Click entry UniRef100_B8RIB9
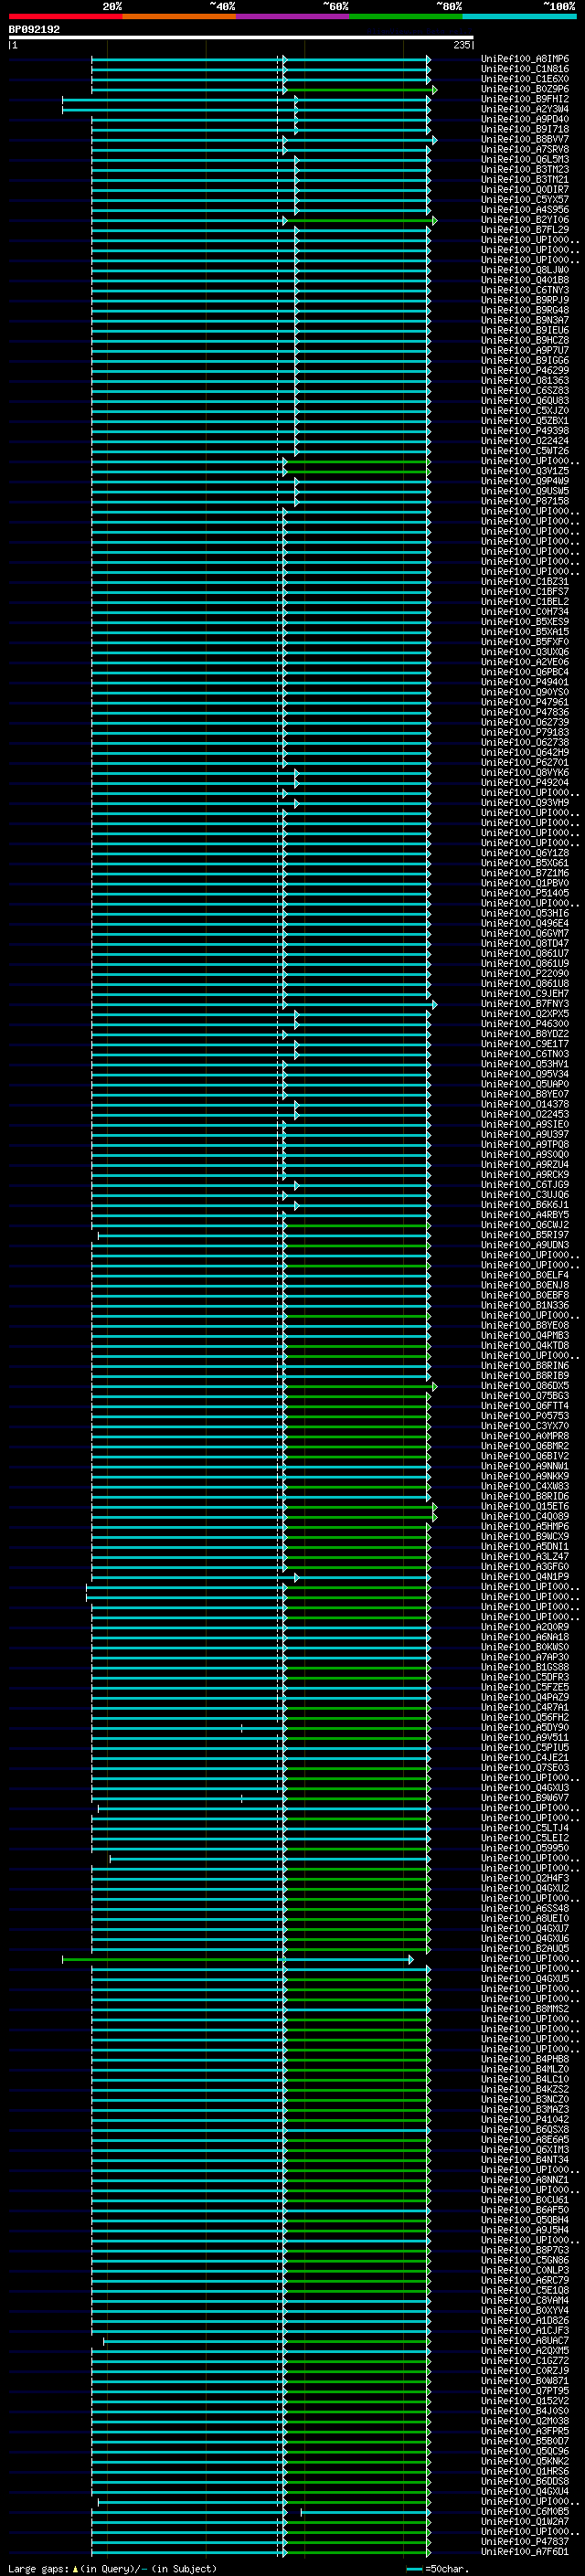This screenshot has height=2576, width=585. [x=525, y=1376]
